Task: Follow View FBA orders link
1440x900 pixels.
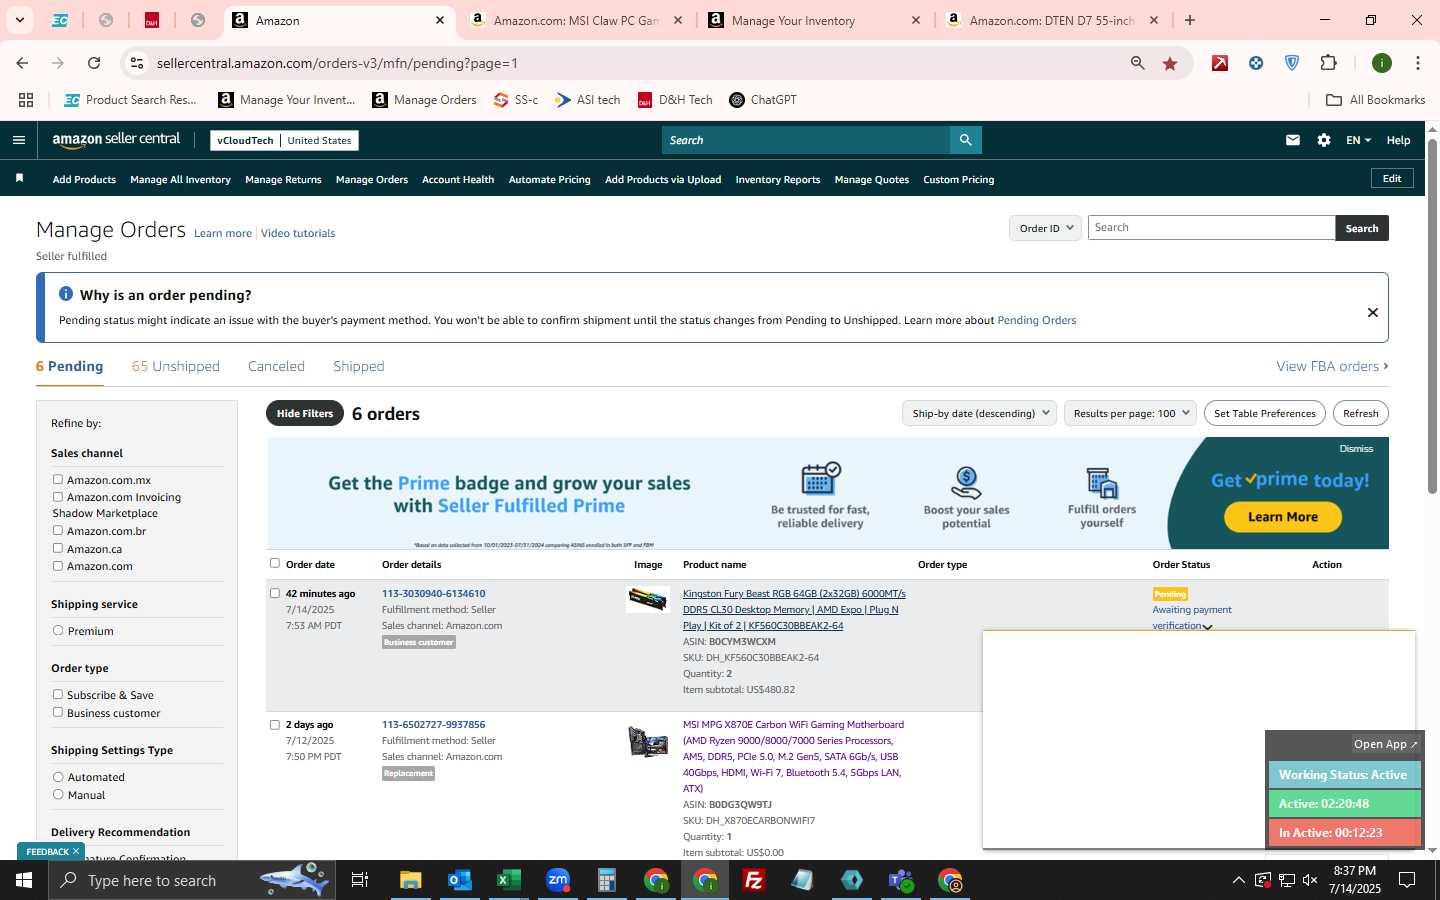Action: click(x=1332, y=366)
